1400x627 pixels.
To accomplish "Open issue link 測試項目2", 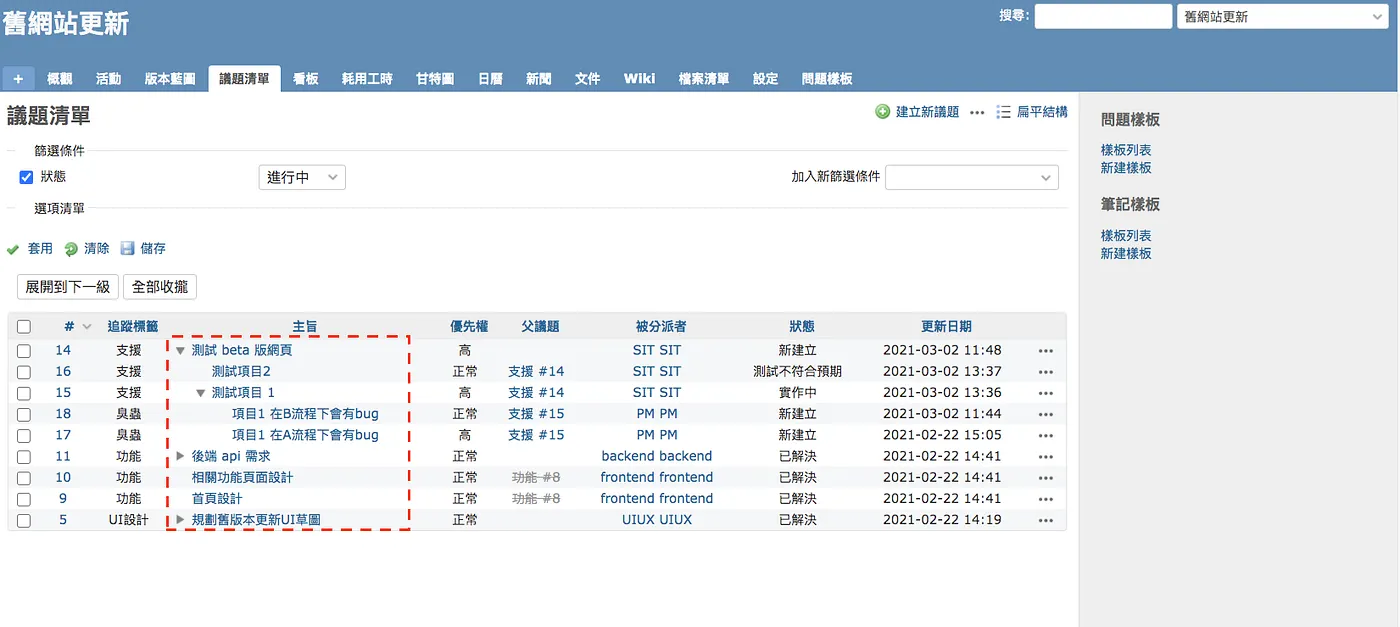I will 241,372.
